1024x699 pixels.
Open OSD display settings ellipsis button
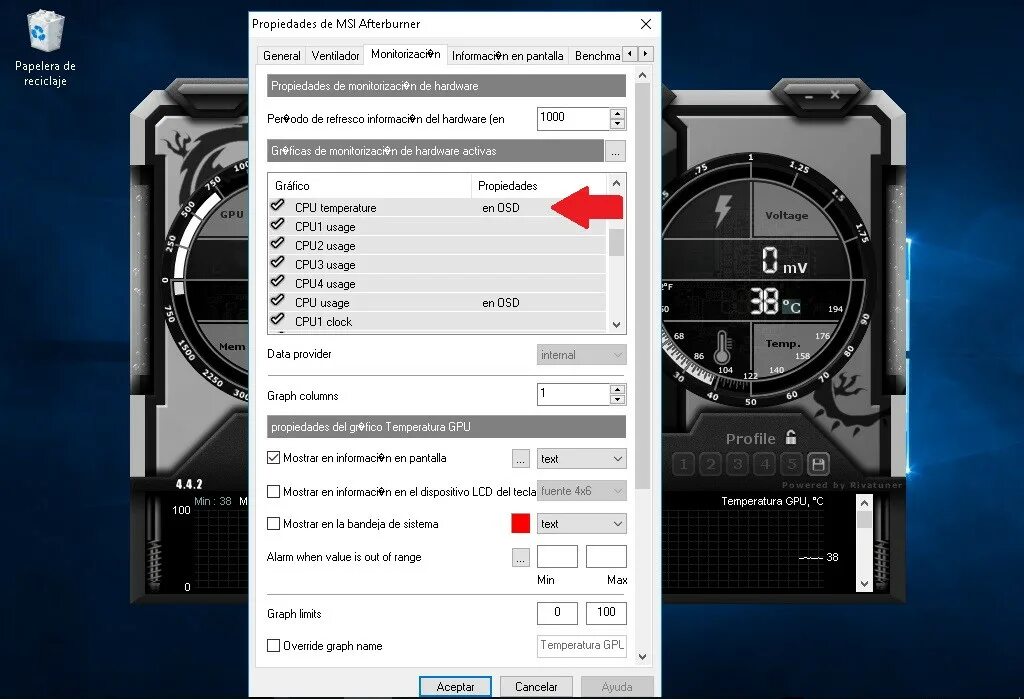click(520, 459)
